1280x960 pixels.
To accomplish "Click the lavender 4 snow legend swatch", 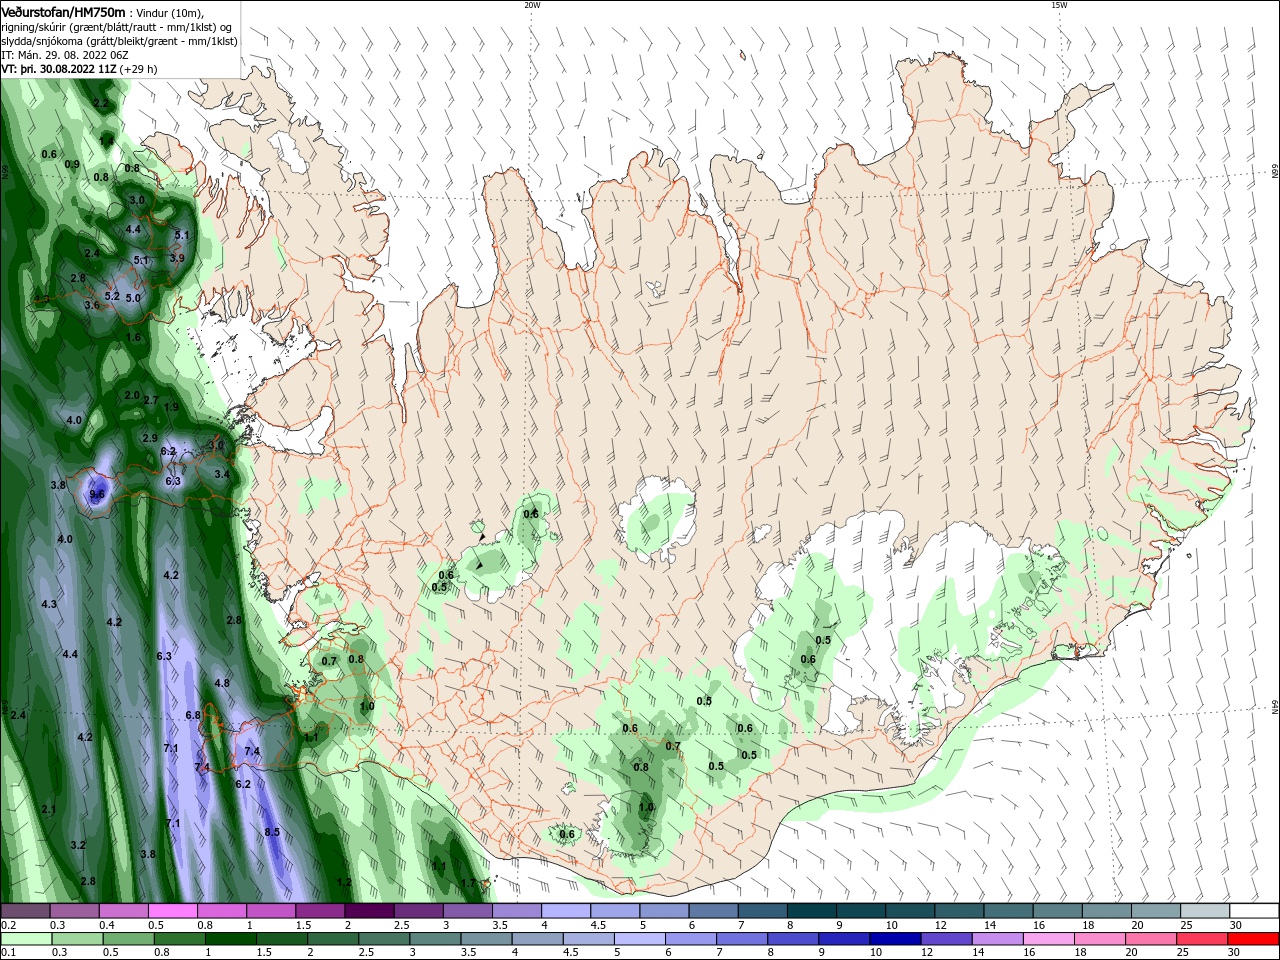I will 565,911.
